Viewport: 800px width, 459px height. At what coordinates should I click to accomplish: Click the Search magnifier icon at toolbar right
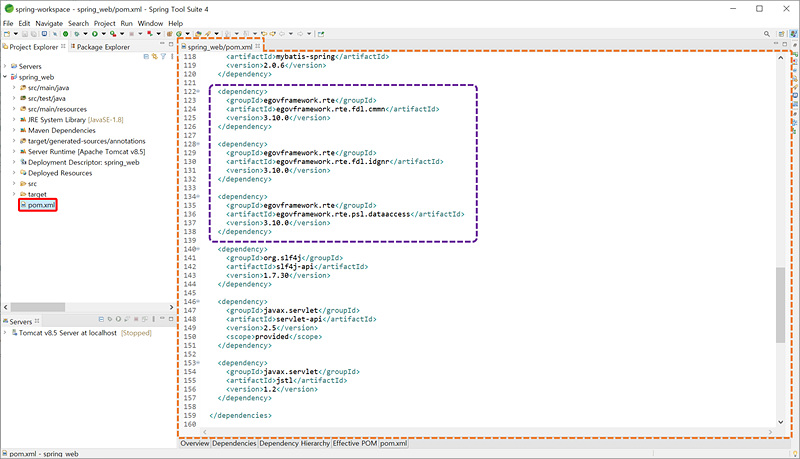(767, 34)
